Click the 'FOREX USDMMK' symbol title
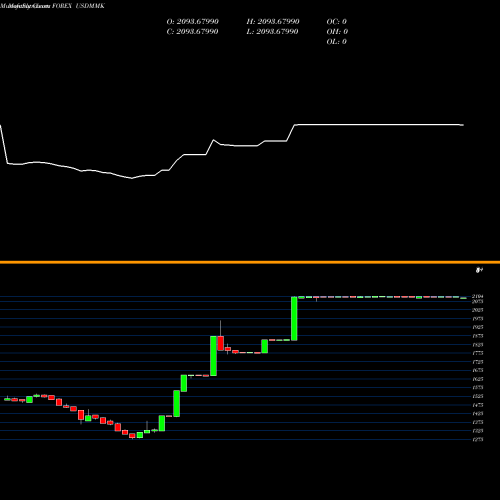This screenshot has height=500, width=500. [x=78, y=6]
